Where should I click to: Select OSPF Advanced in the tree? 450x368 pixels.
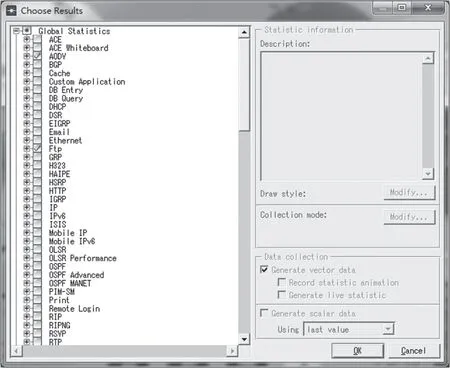point(76,275)
